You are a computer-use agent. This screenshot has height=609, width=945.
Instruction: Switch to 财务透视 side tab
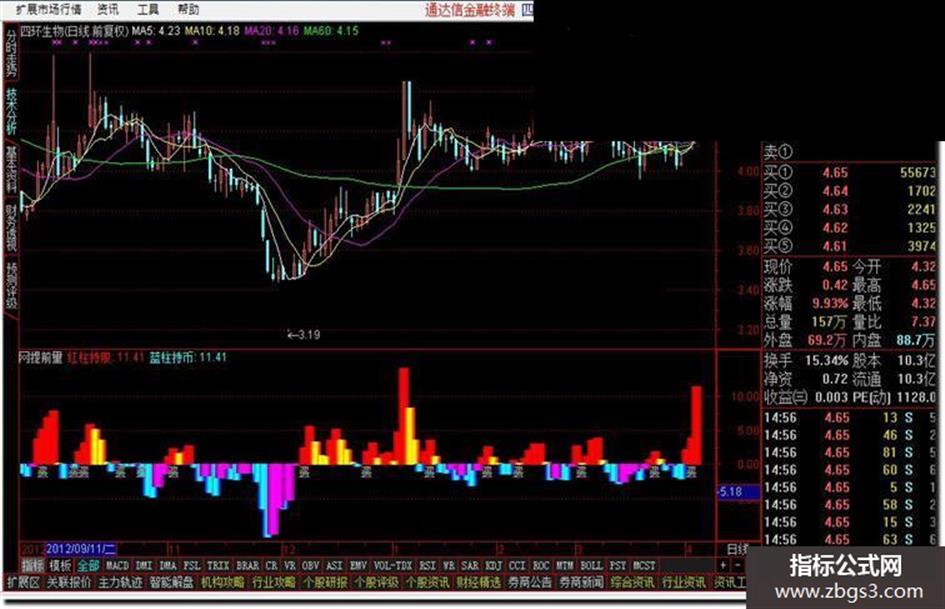click(11, 227)
